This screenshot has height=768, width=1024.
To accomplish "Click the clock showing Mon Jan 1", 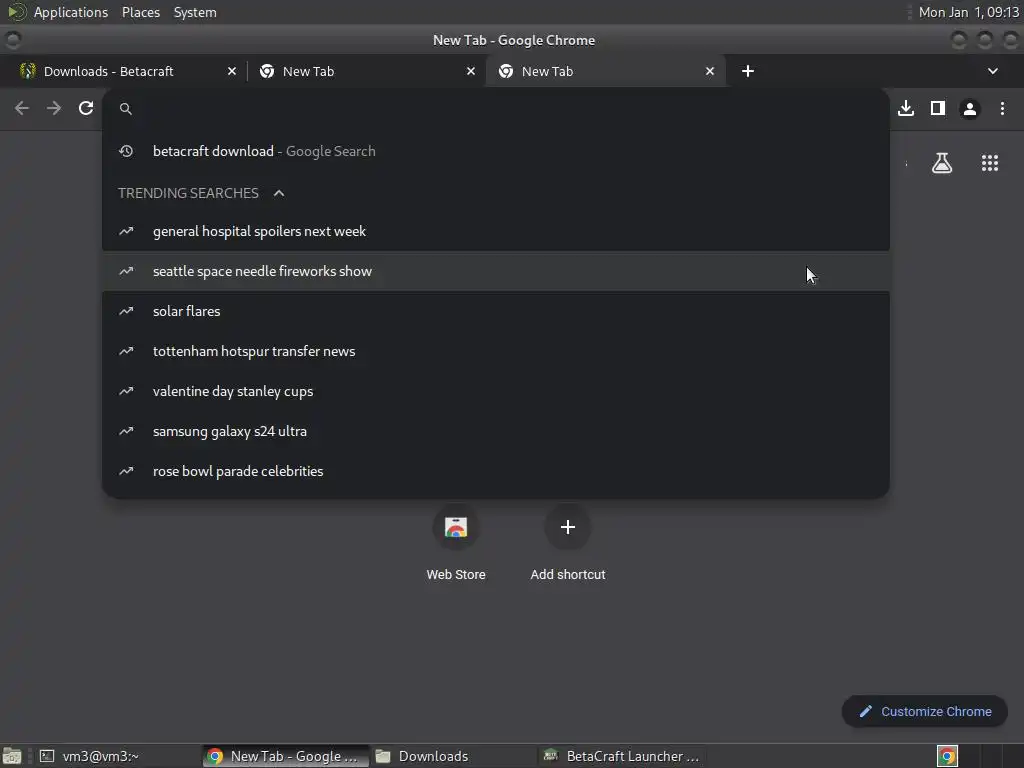I will point(968,12).
